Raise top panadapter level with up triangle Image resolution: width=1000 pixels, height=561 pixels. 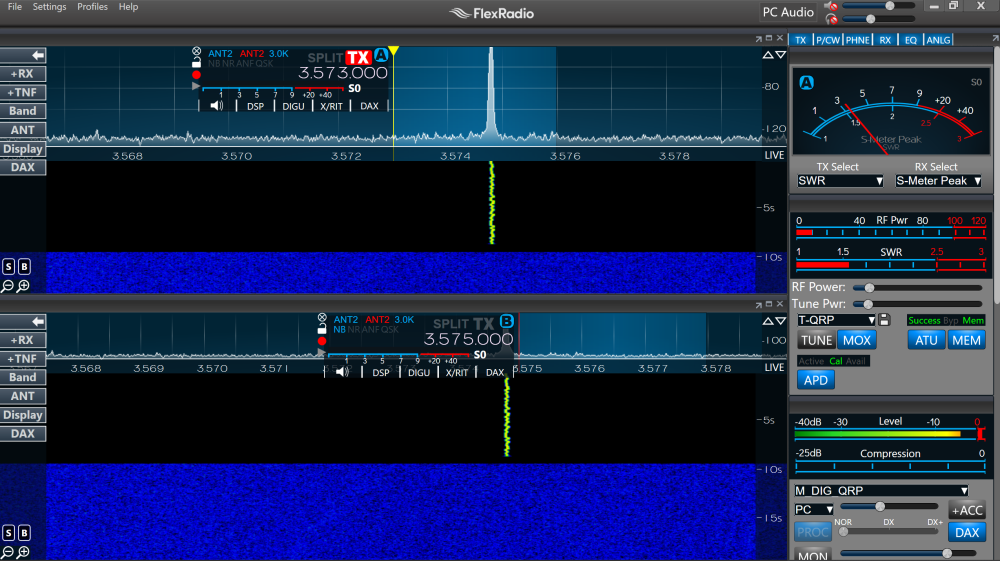click(768, 55)
